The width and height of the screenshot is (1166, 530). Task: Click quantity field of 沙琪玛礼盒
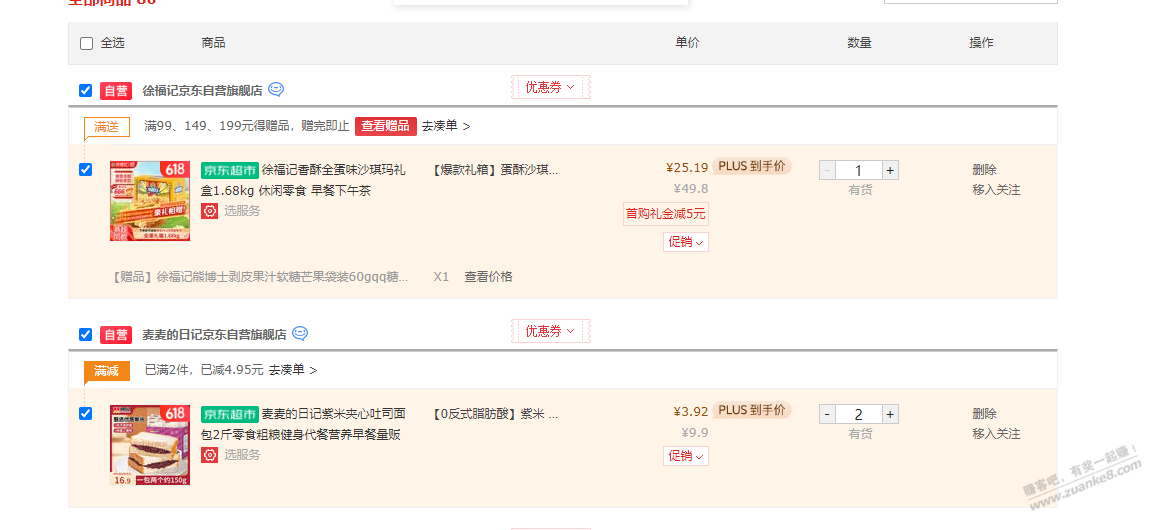click(x=859, y=170)
